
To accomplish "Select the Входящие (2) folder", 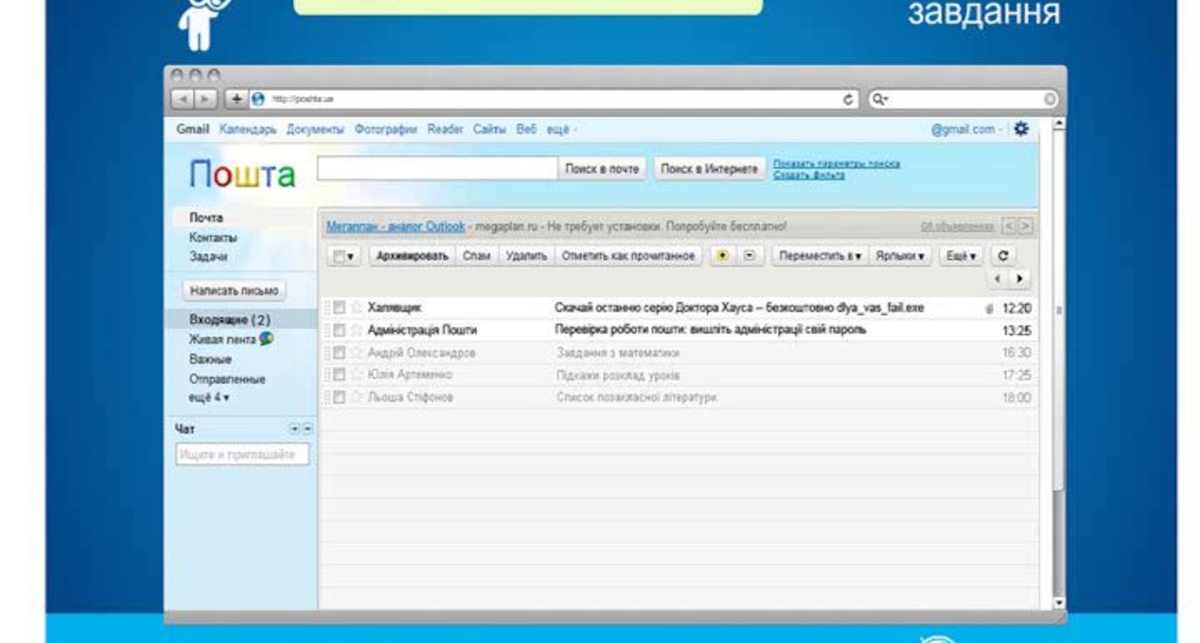I will point(230,320).
